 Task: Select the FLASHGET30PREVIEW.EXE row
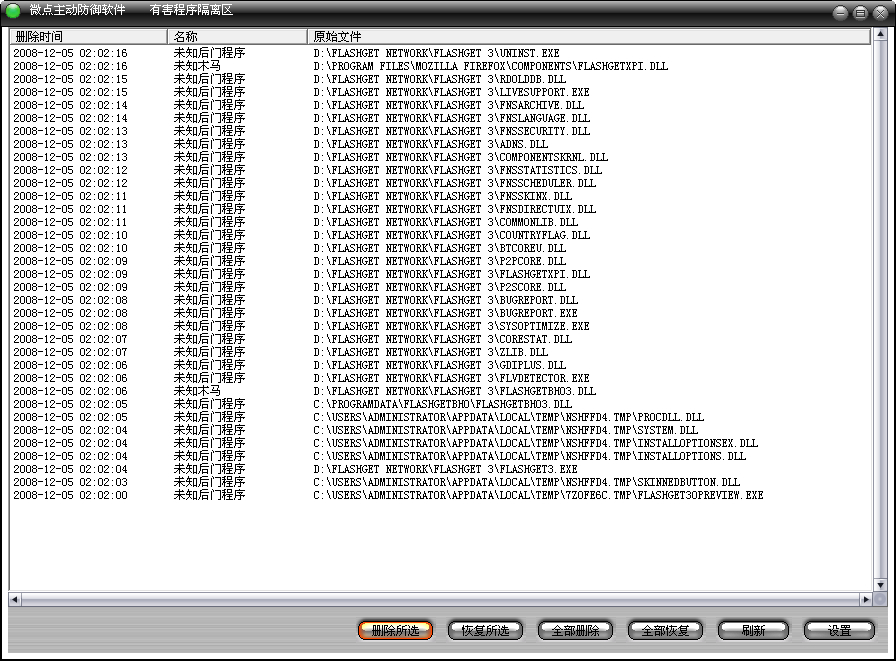[538, 495]
